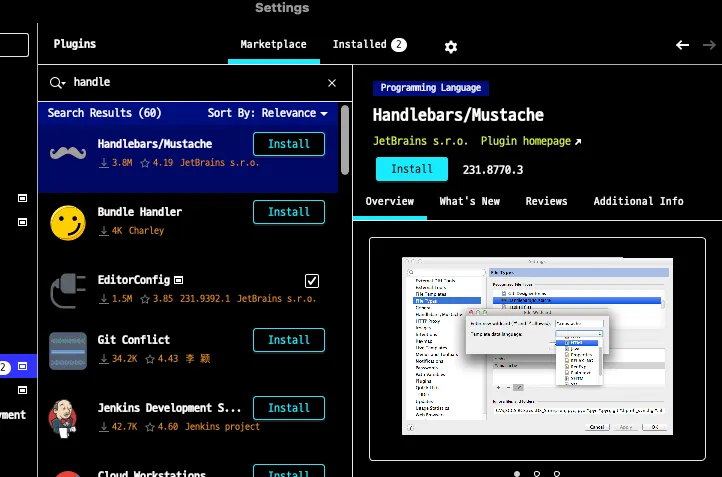
Task: Click the forward navigation arrow
Action: pyautogui.click(x=710, y=45)
